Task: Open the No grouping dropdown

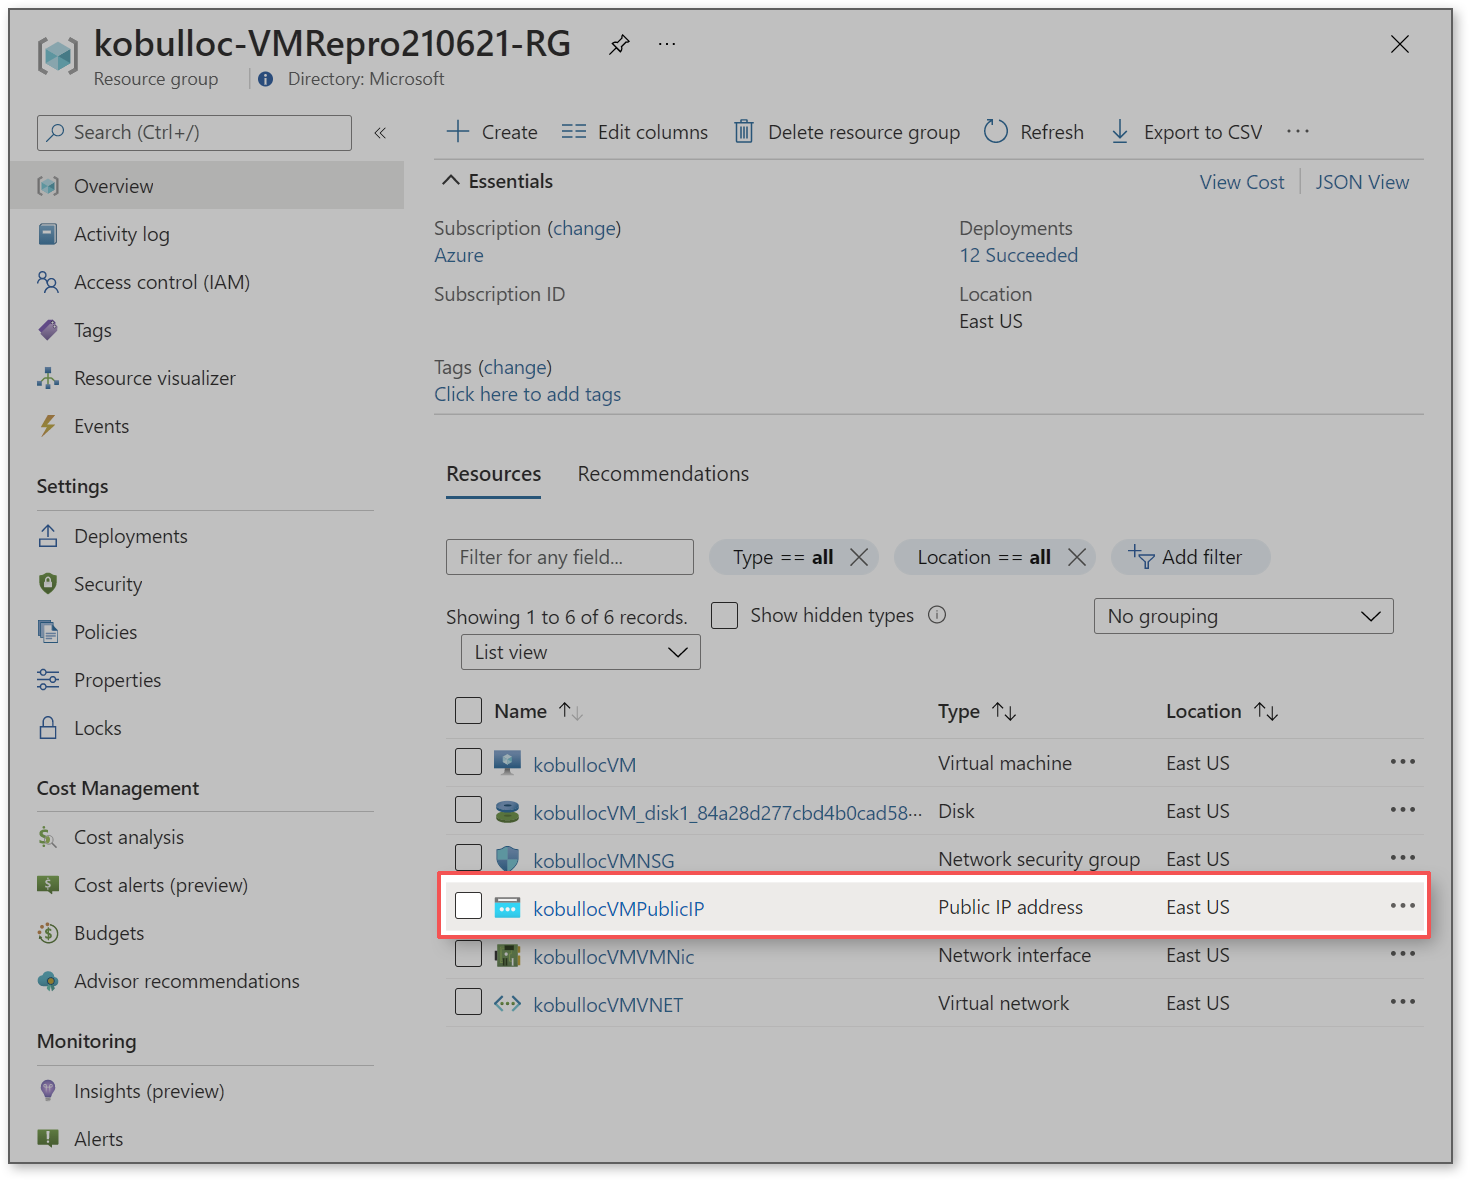Action: pyautogui.click(x=1243, y=616)
